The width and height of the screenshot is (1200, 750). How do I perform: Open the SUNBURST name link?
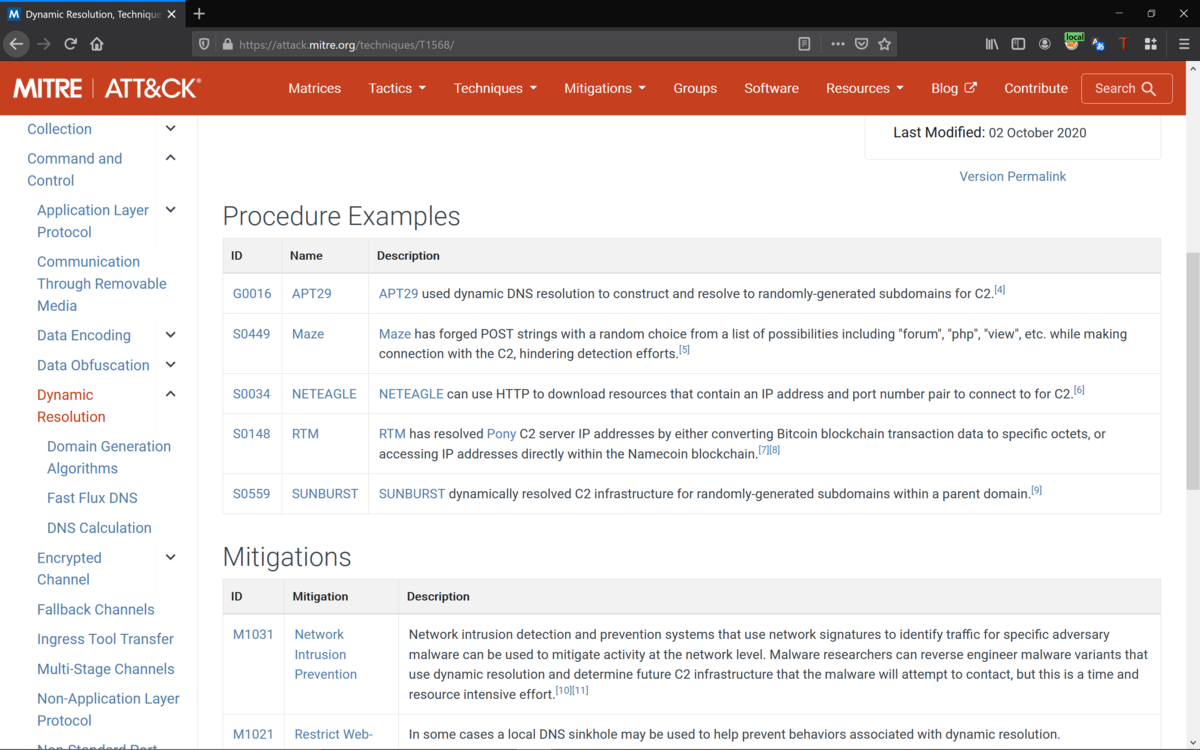pyautogui.click(x=325, y=494)
